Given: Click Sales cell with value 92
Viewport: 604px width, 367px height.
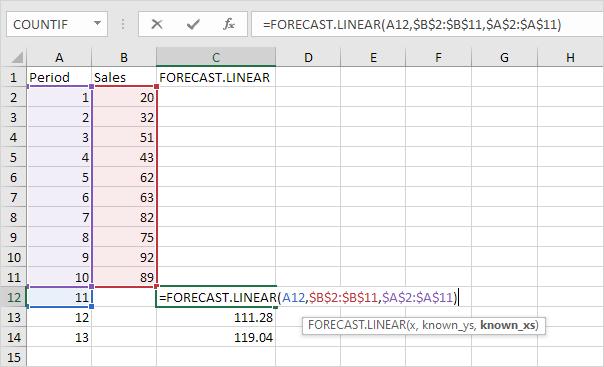Looking at the screenshot, I should pos(124,257).
